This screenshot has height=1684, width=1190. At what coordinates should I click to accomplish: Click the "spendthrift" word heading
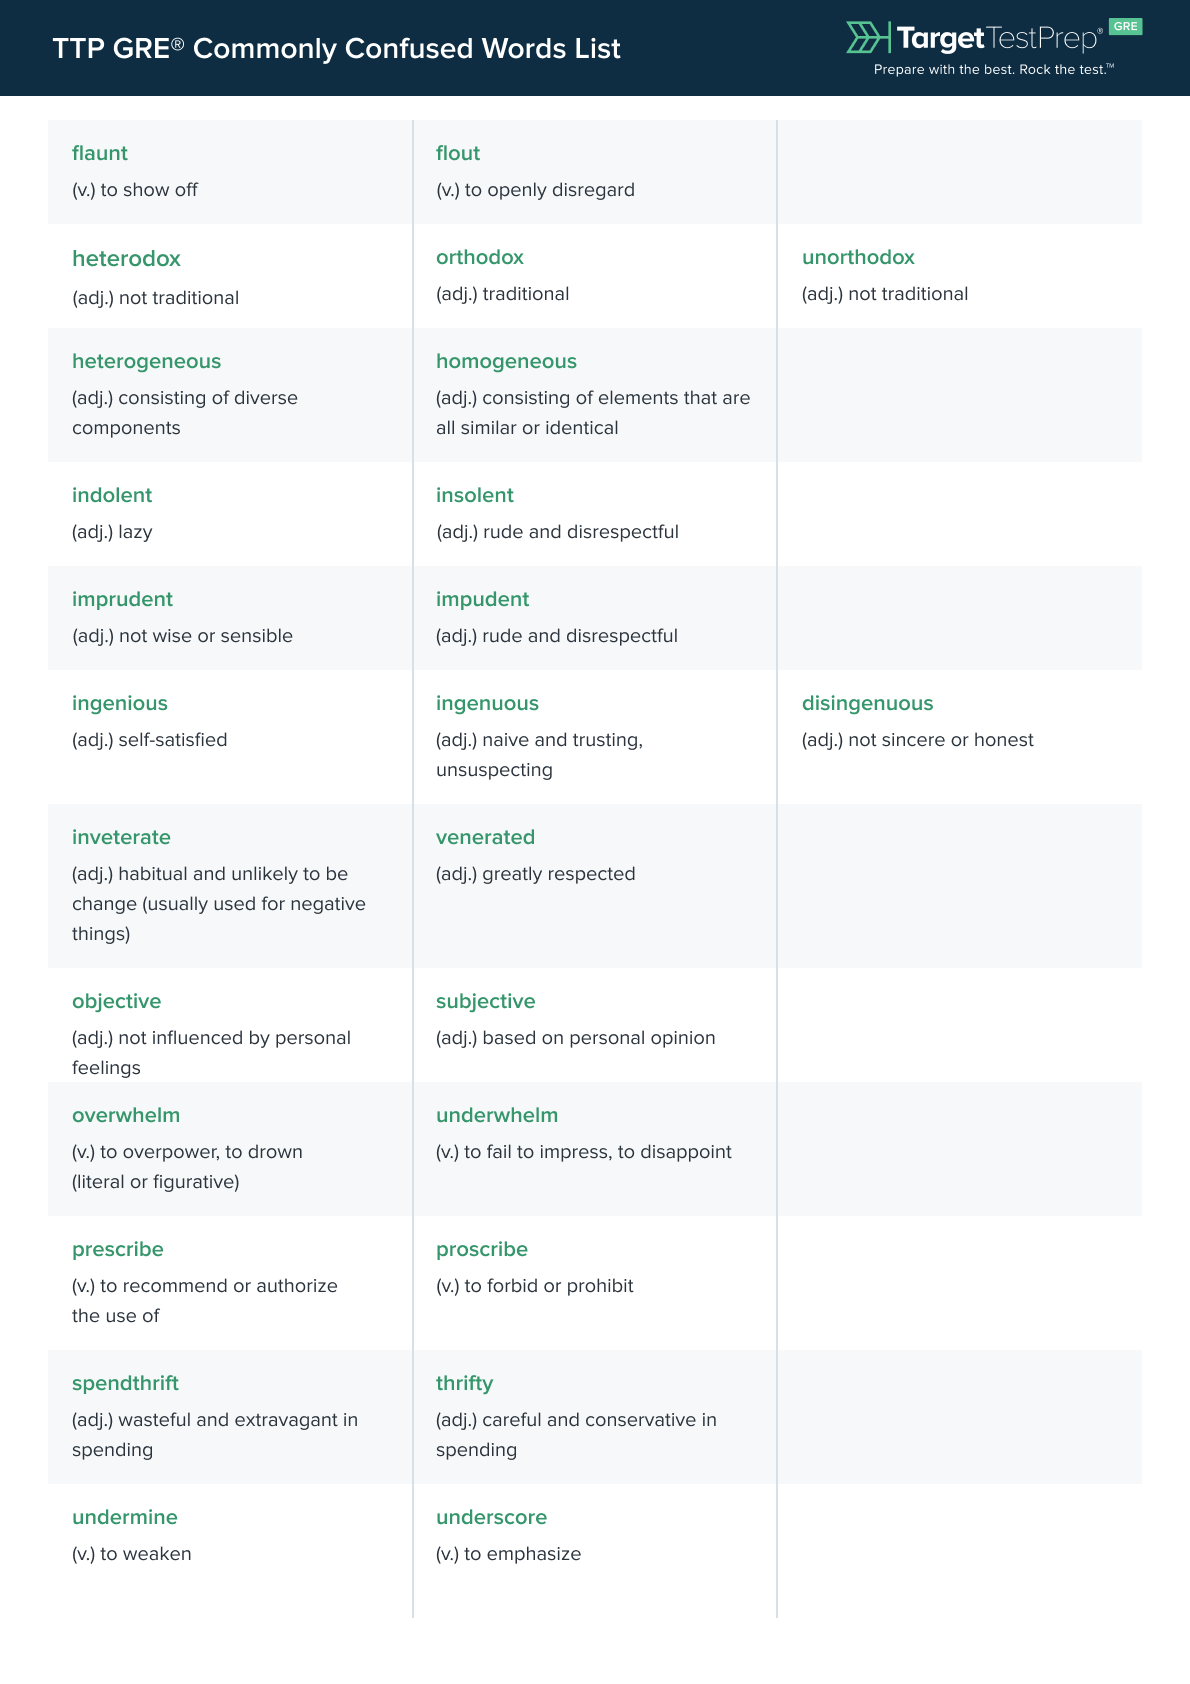(125, 1383)
